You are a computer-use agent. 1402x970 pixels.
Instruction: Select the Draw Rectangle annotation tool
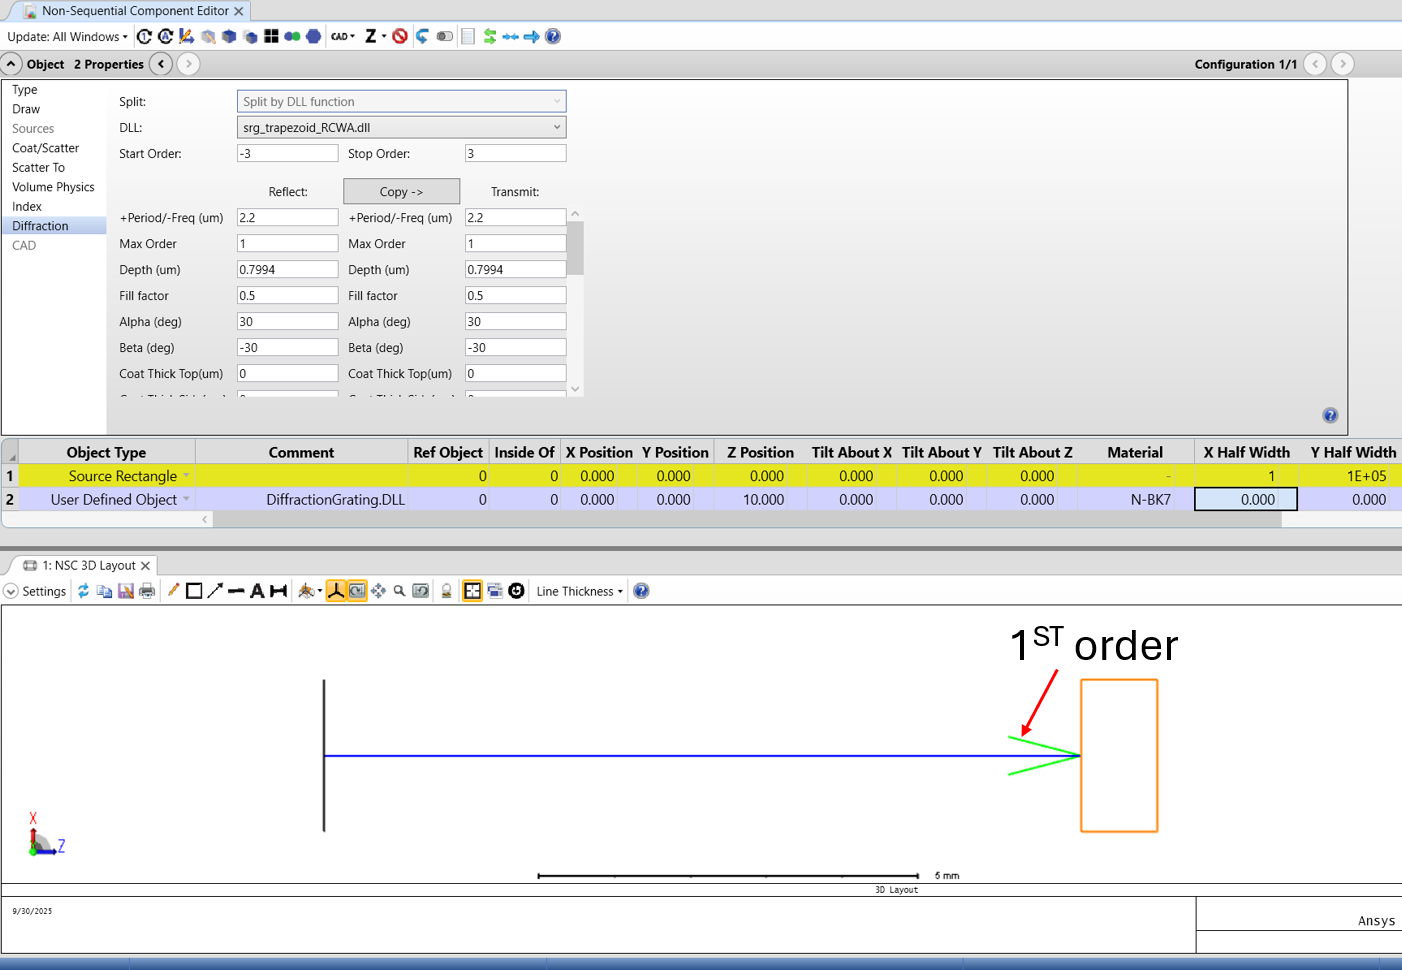point(194,591)
